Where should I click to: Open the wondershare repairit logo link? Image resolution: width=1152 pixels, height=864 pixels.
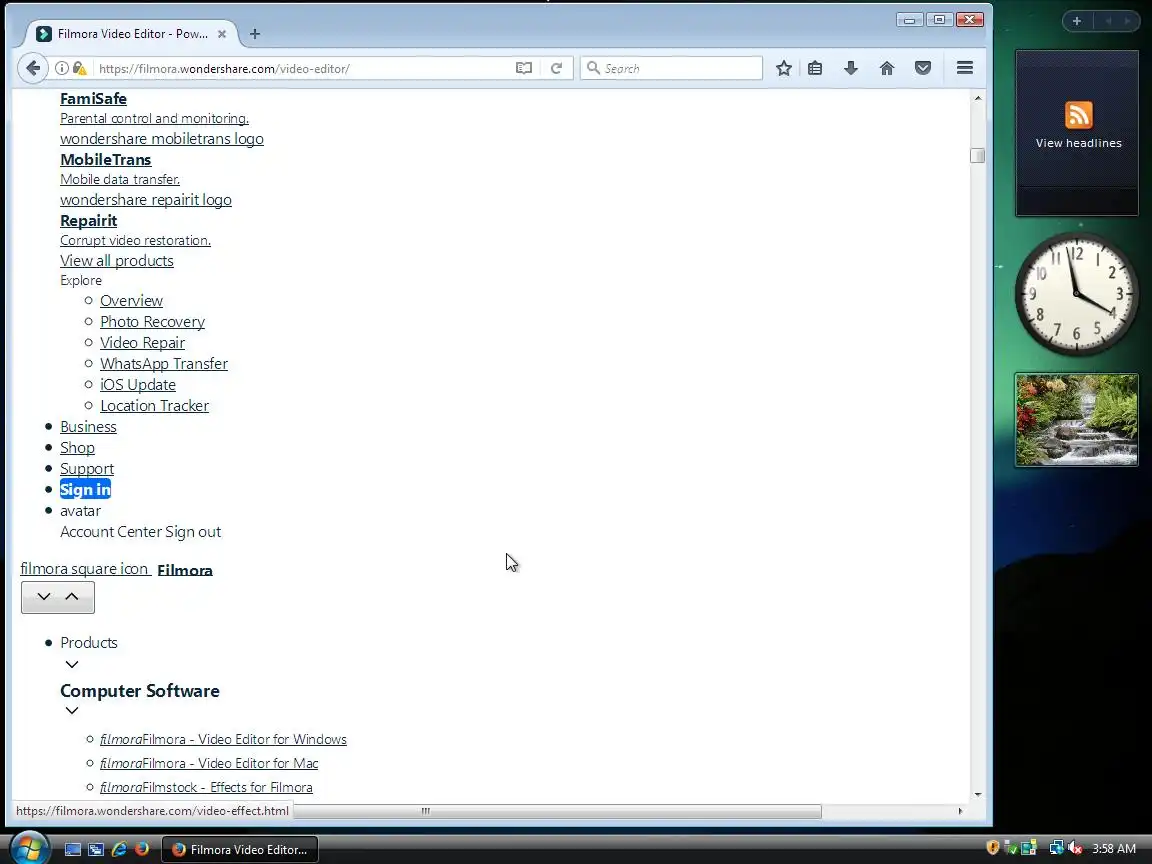click(x=145, y=200)
